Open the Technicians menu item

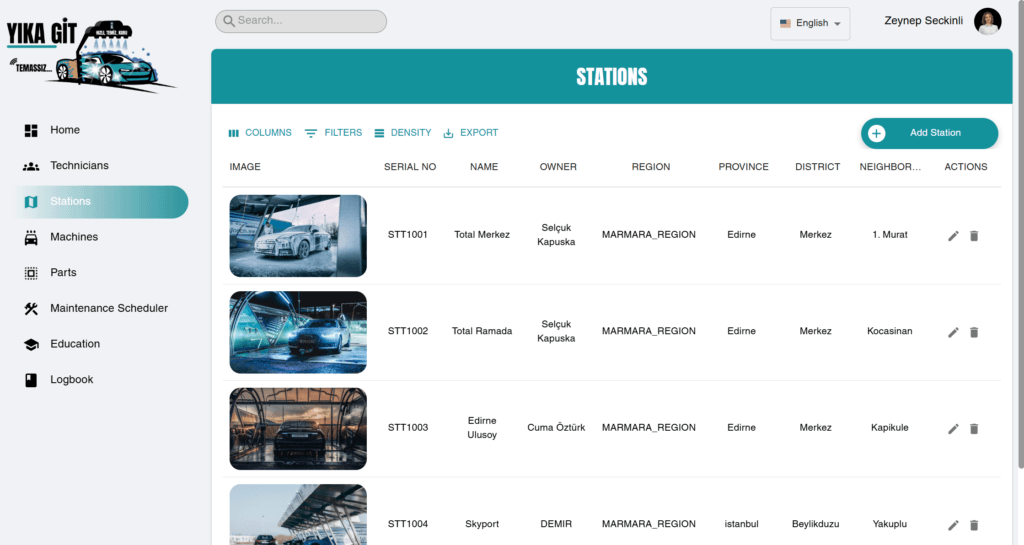[101, 166]
